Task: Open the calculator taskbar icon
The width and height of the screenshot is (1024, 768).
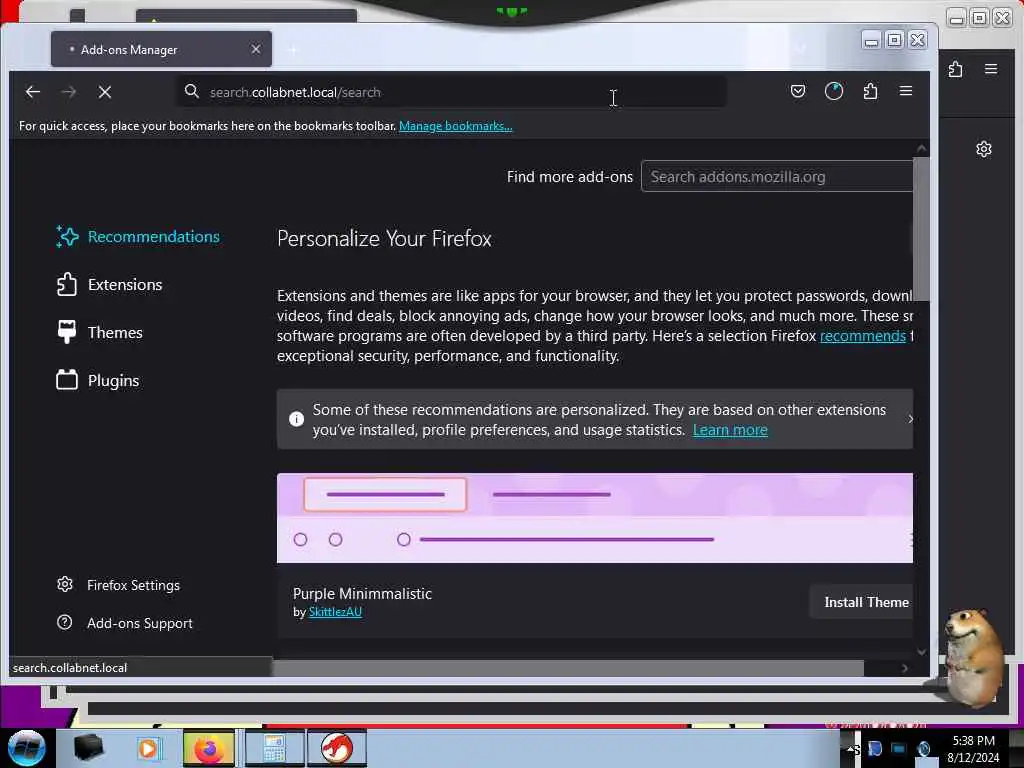Action: coord(274,749)
